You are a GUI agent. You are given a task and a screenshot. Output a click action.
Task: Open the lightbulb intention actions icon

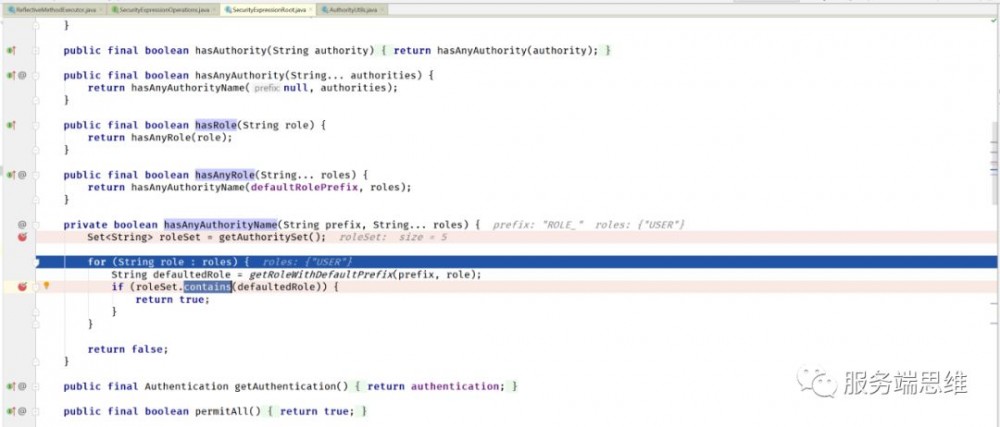point(46,286)
